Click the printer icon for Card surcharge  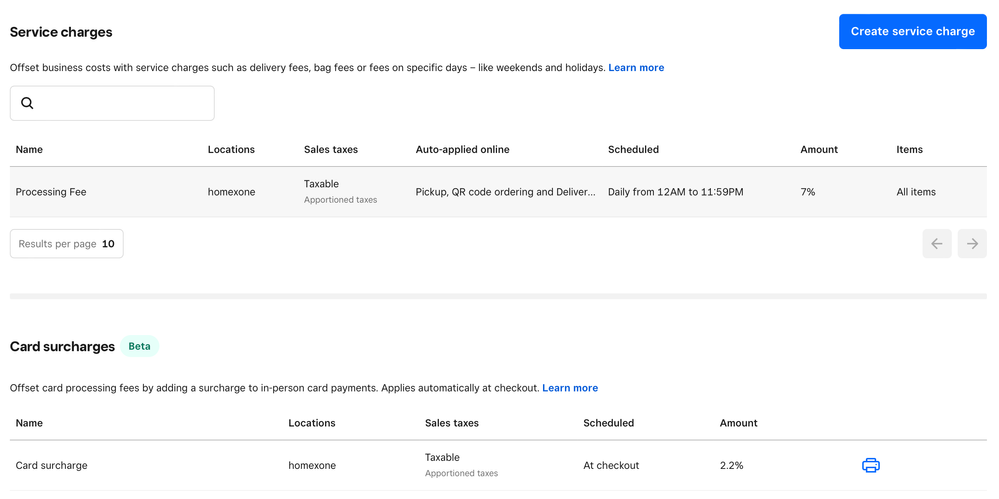point(871,466)
